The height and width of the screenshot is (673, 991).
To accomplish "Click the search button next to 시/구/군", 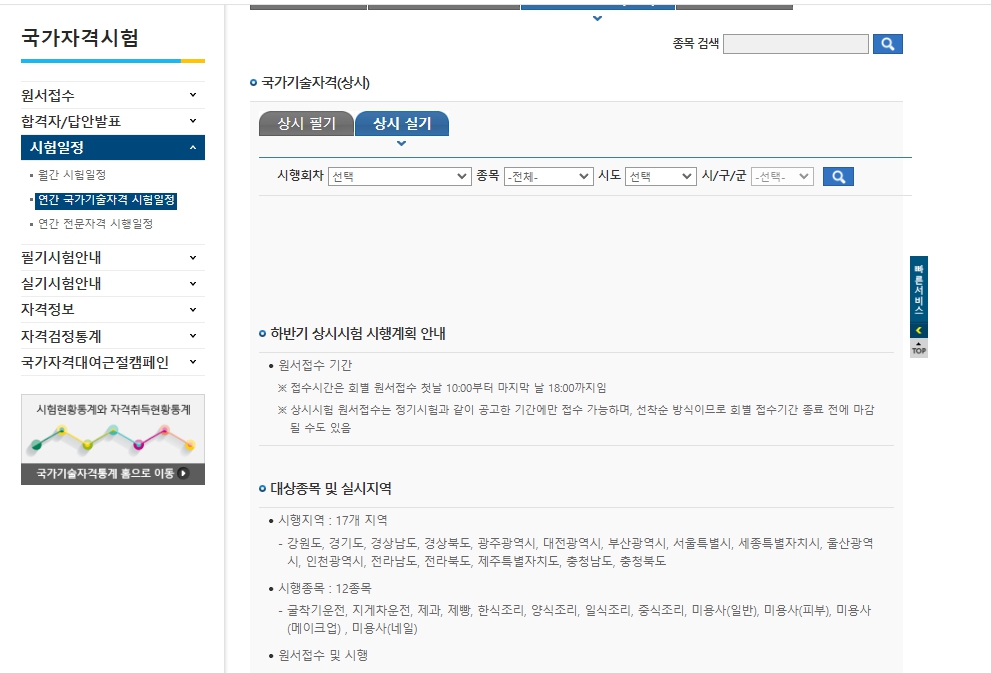I will tap(838, 176).
